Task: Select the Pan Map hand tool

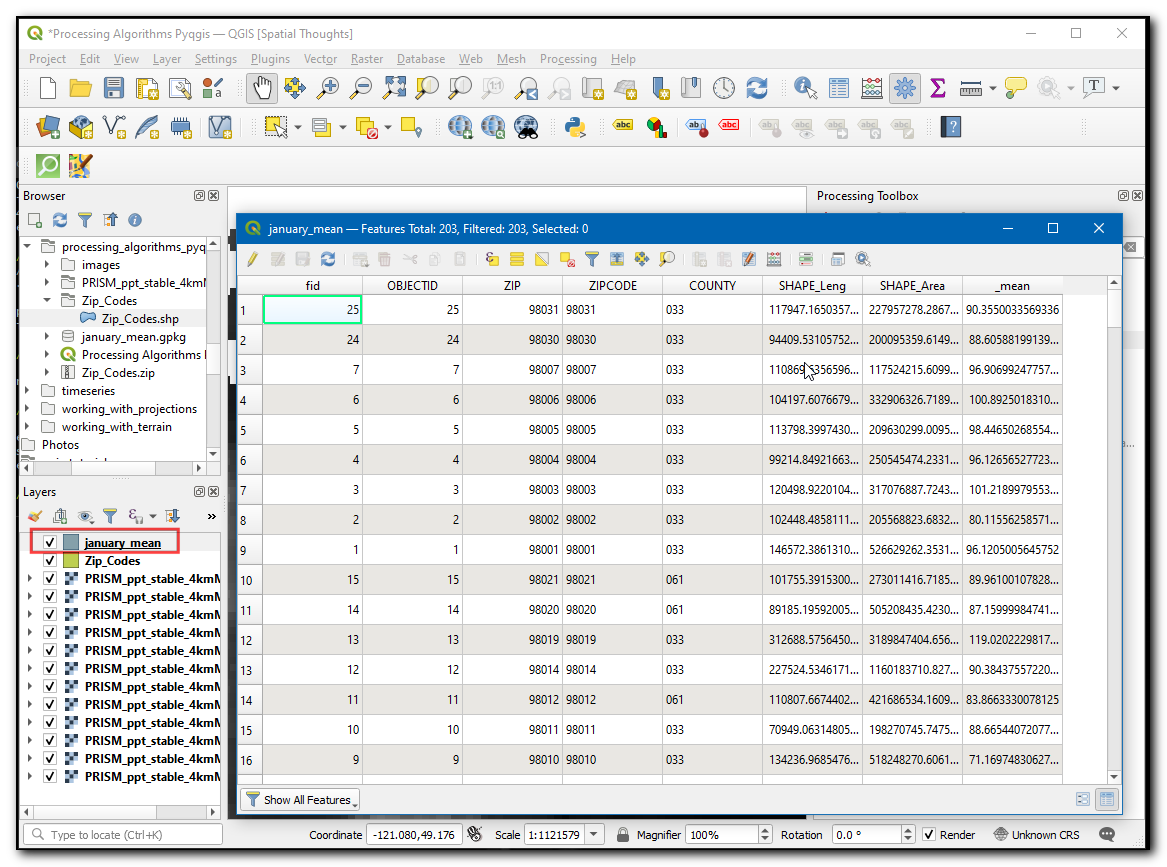Action: point(261,88)
